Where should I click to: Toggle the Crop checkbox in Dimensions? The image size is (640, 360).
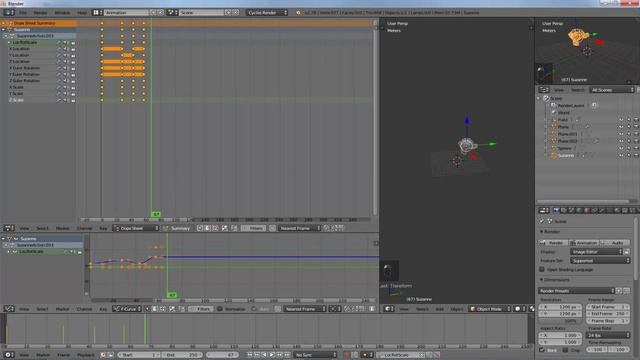[565, 350]
